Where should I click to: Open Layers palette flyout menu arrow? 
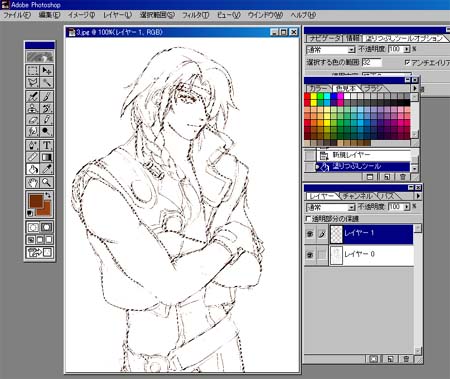pyautogui.click(x=418, y=196)
